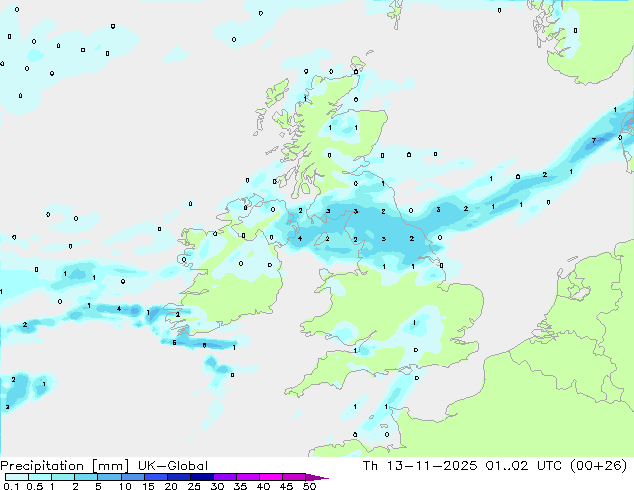
Task: Click the 25 to 30 mm legend swatch
Action: pyautogui.click(x=201, y=477)
